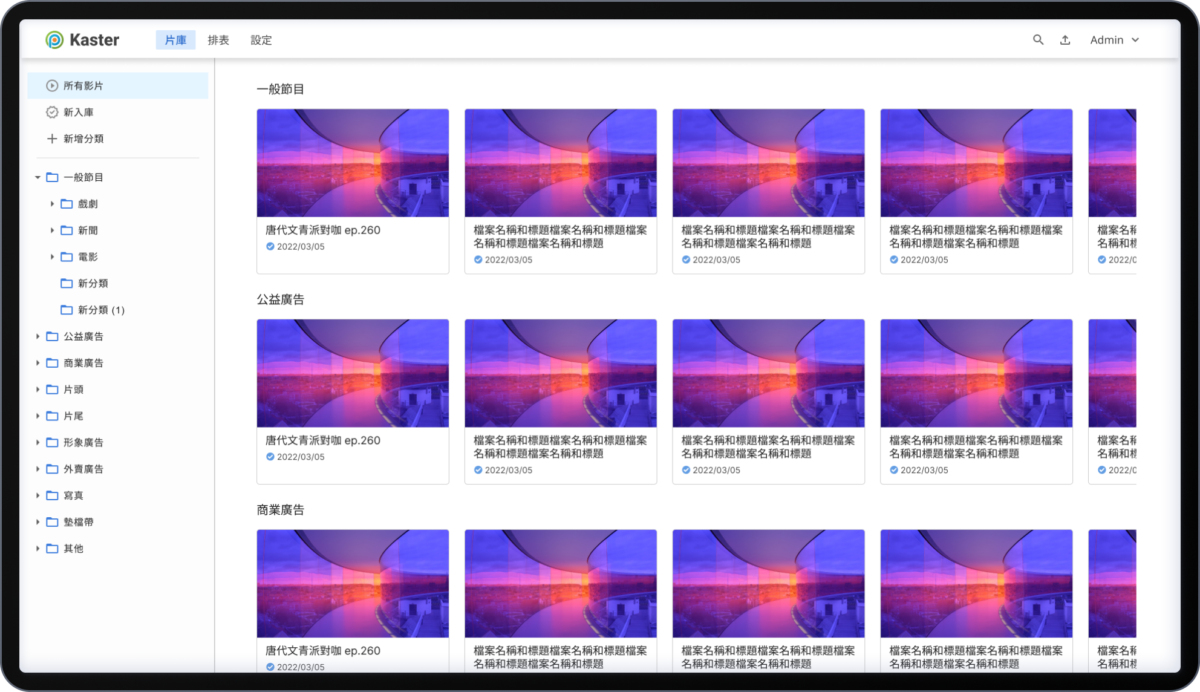Screen dimensions: 1200x692
Task: Open the 設定 tab
Action: pyautogui.click(x=261, y=40)
